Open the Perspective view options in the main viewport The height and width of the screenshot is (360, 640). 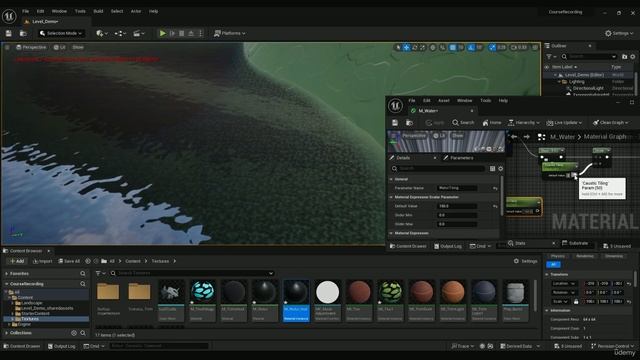[x=31, y=47]
